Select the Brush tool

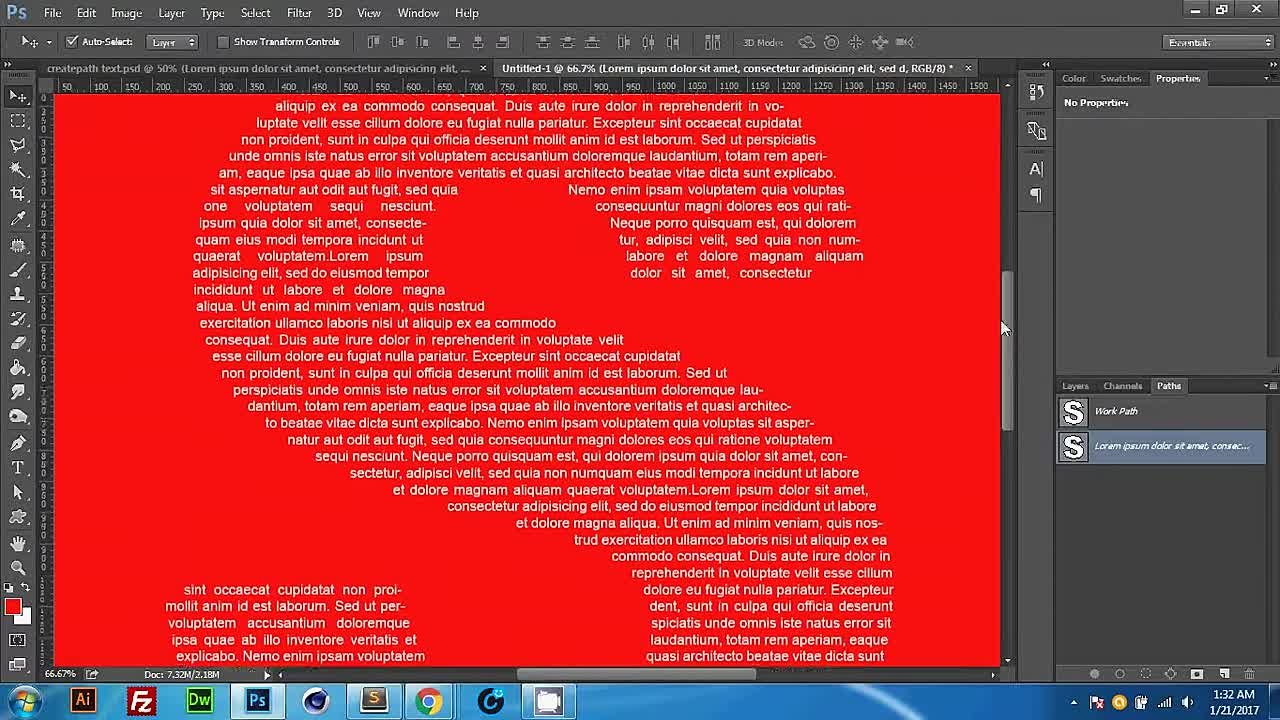[x=18, y=270]
